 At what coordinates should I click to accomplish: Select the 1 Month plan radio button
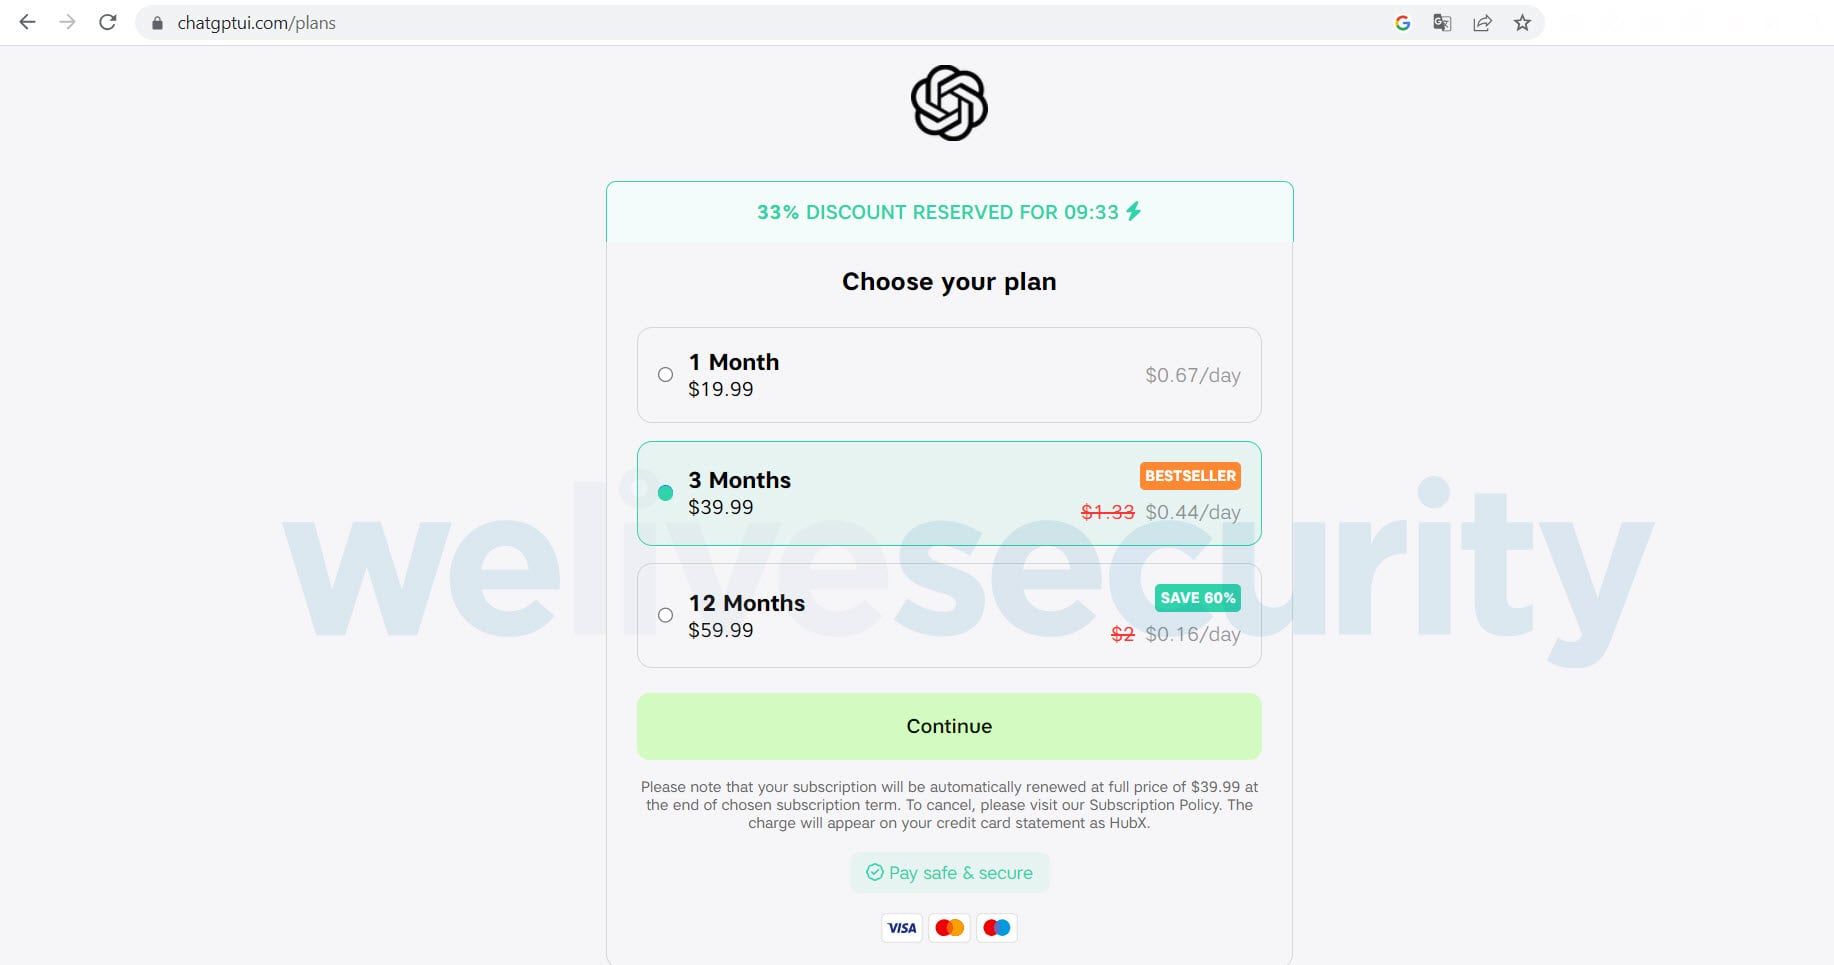pyautogui.click(x=665, y=374)
